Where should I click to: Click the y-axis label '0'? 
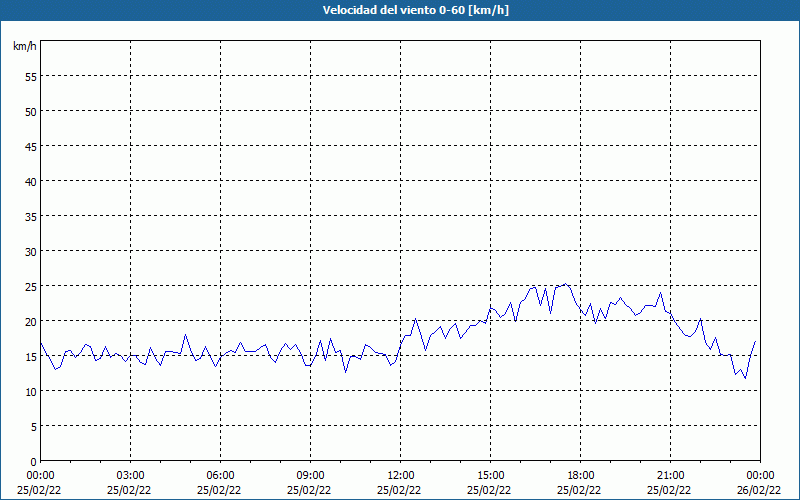[x=34, y=462]
